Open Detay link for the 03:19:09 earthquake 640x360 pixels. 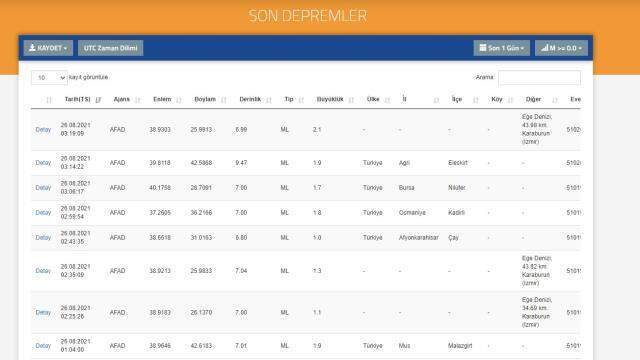pyautogui.click(x=43, y=129)
